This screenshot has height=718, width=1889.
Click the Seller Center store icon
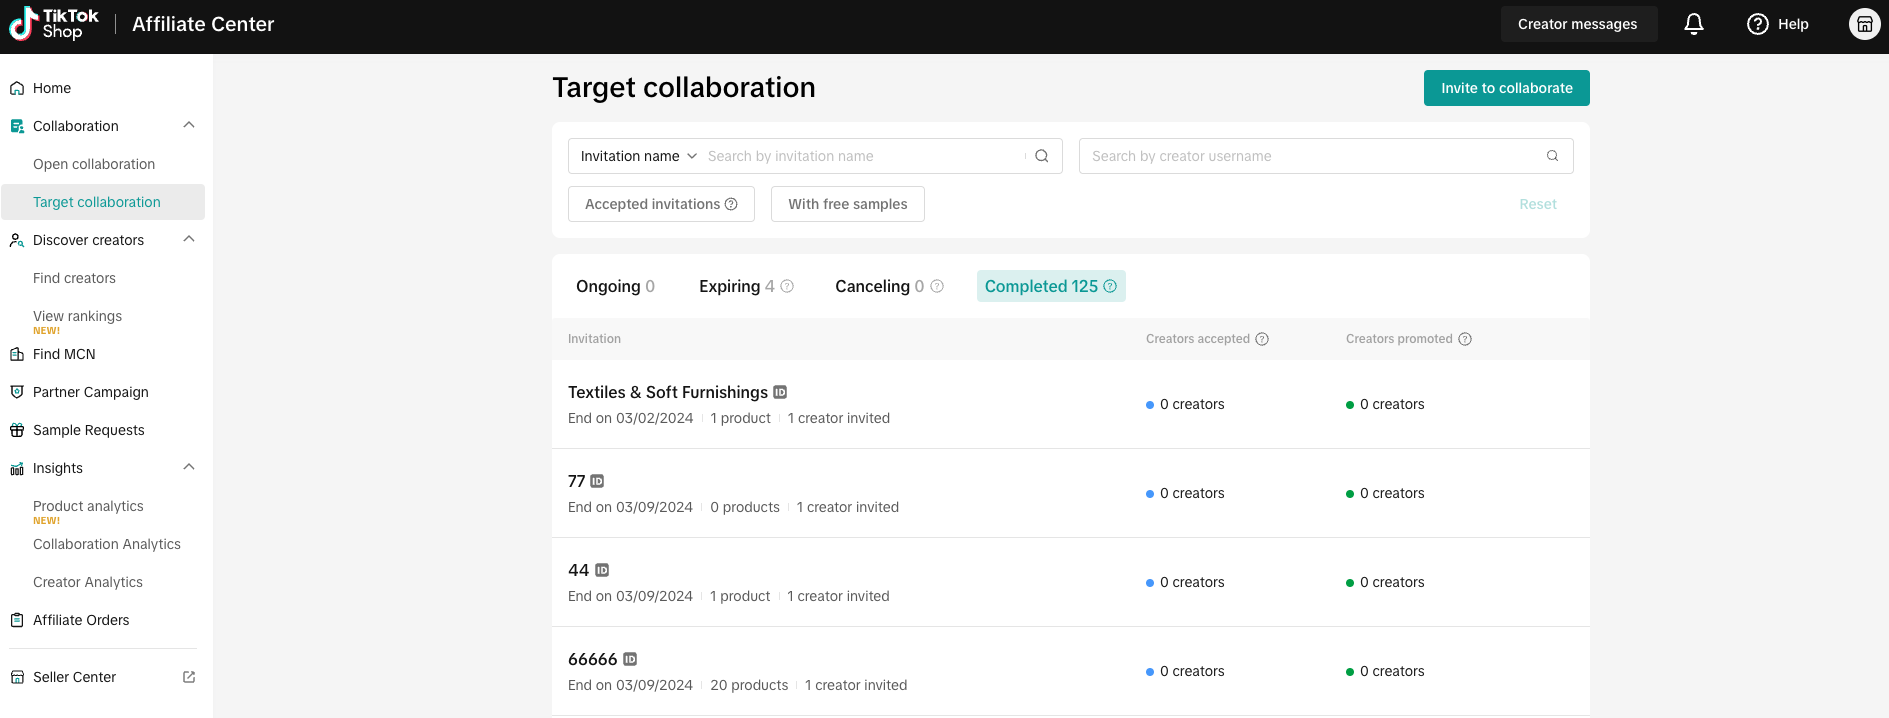pos(17,677)
